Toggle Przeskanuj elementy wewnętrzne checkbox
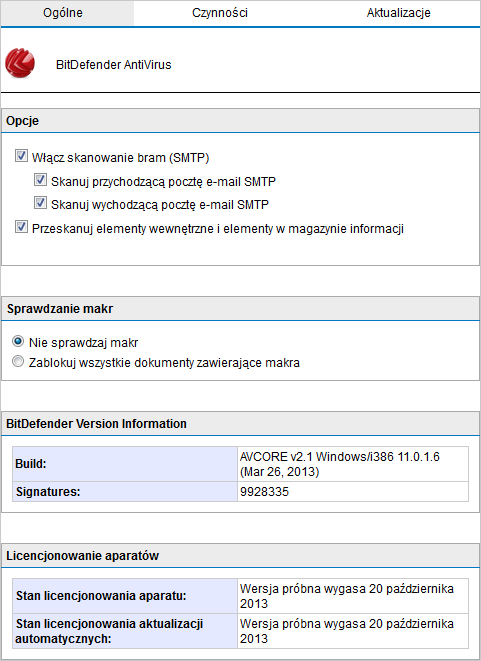The image size is (481, 661). pyautogui.click(x=21, y=227)
